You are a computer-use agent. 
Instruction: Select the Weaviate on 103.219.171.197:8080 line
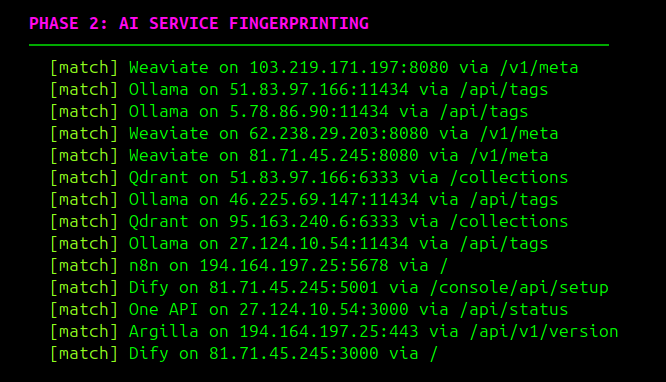point(314,68)
